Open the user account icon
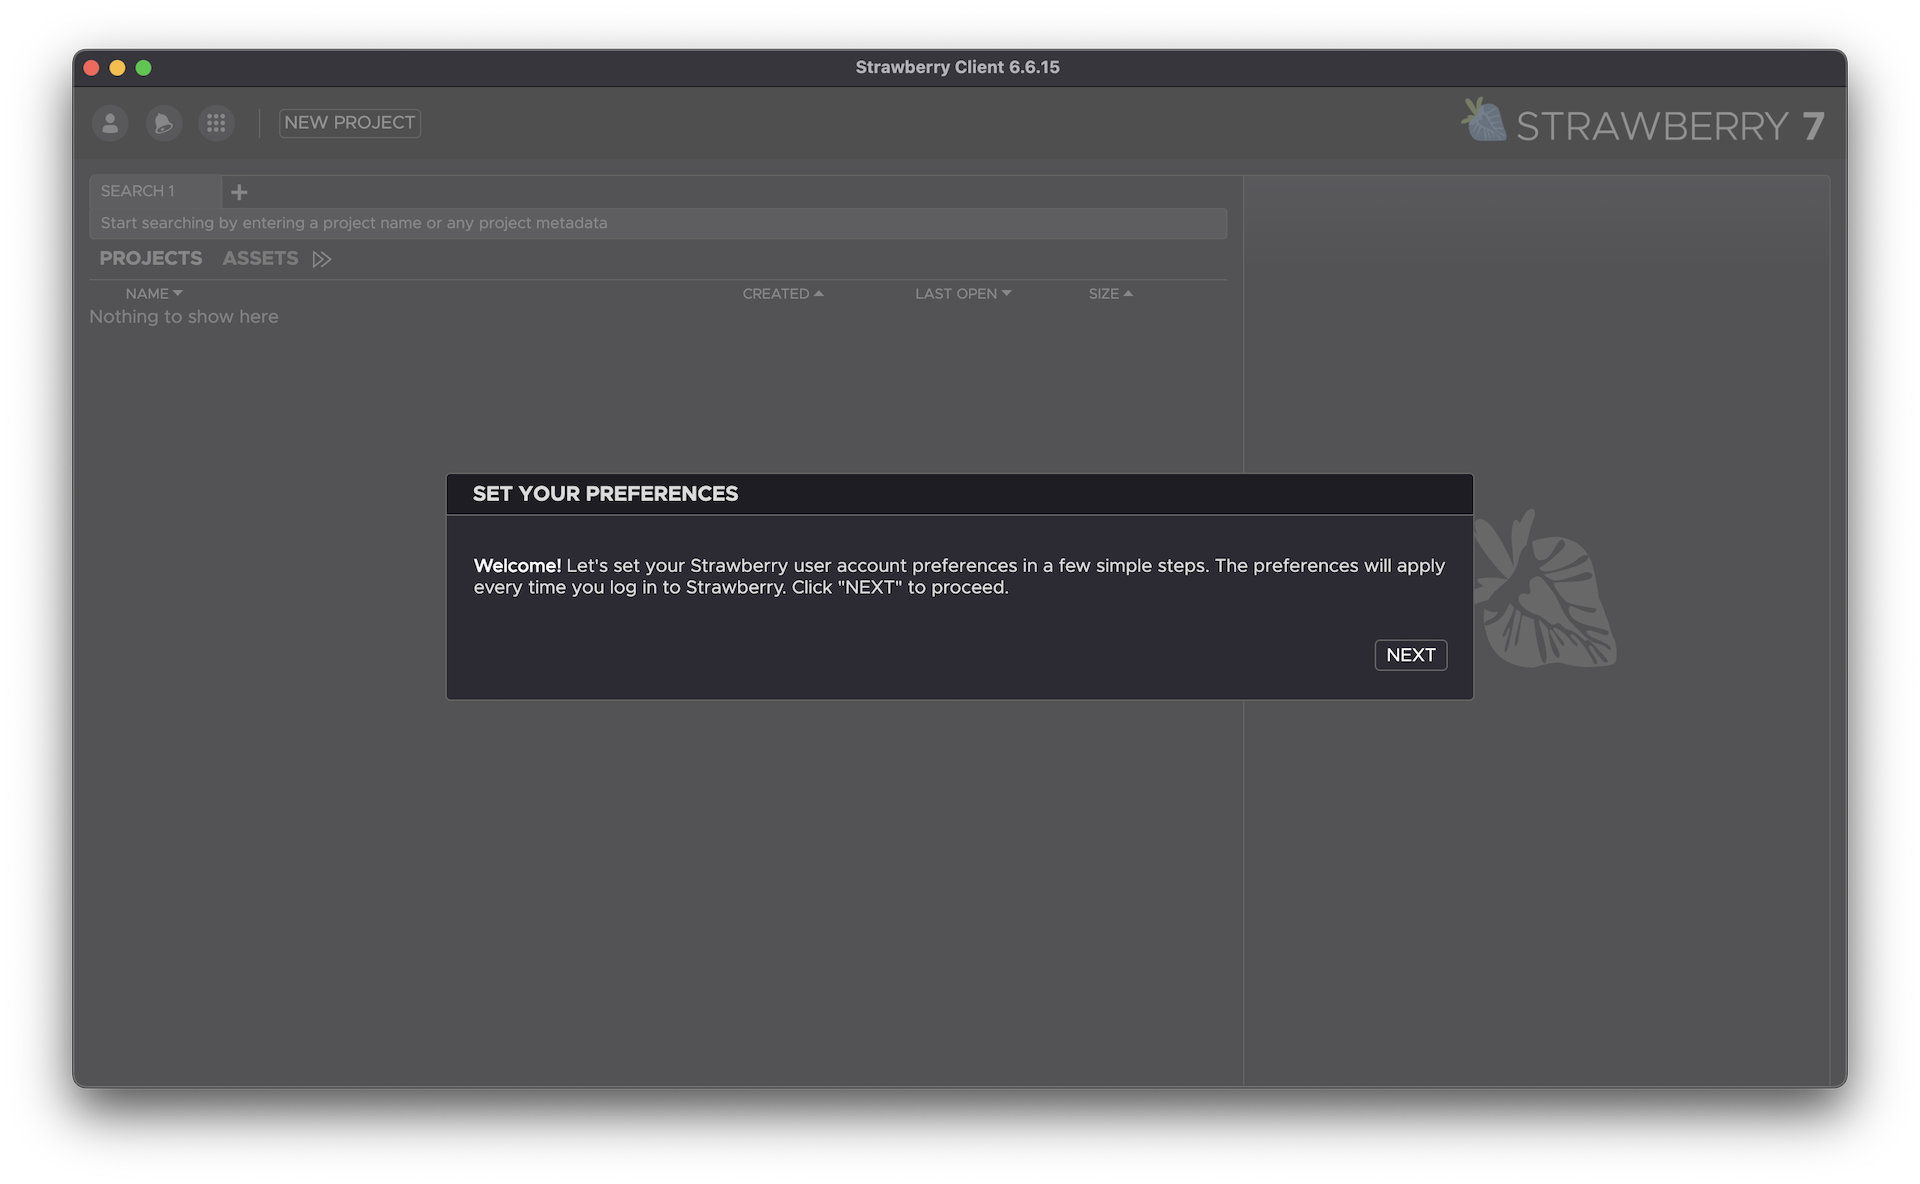This screenshot has width=1920, height=1184. pyautogui.click(x=110, y=123)
